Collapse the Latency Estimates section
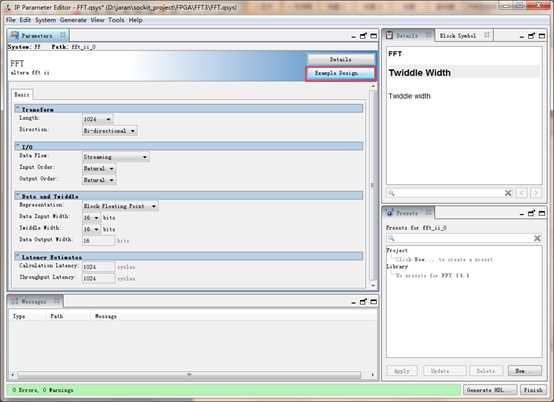The image size is (554, 402). tap(18, 256)
